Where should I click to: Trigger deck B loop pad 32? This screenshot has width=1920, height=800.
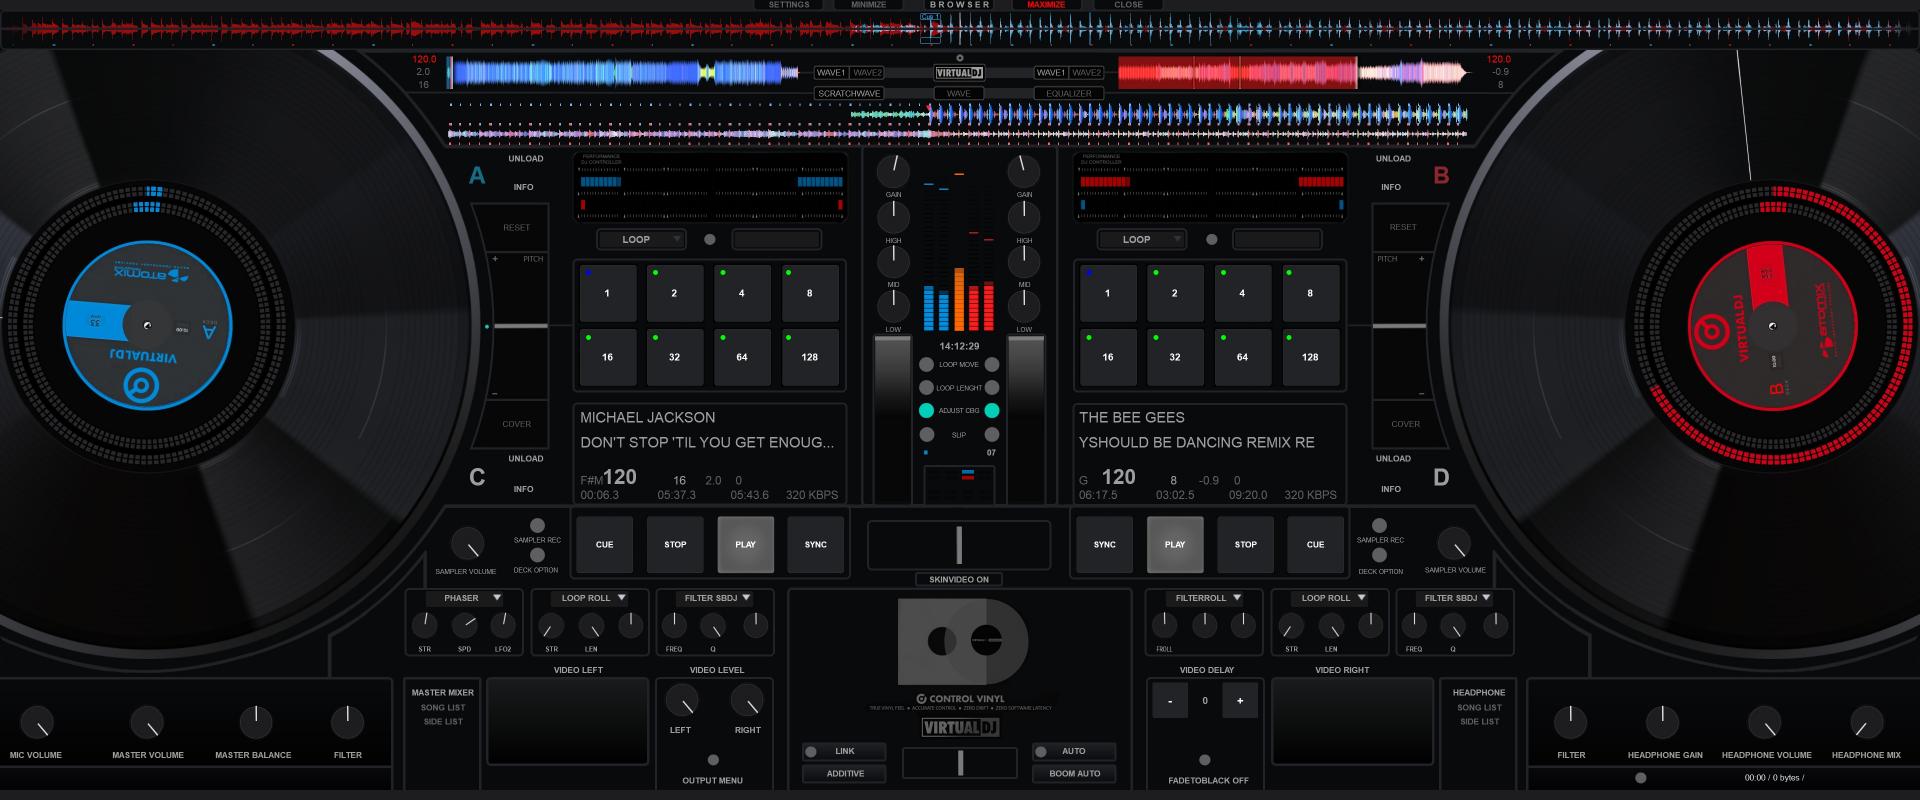1175,357
